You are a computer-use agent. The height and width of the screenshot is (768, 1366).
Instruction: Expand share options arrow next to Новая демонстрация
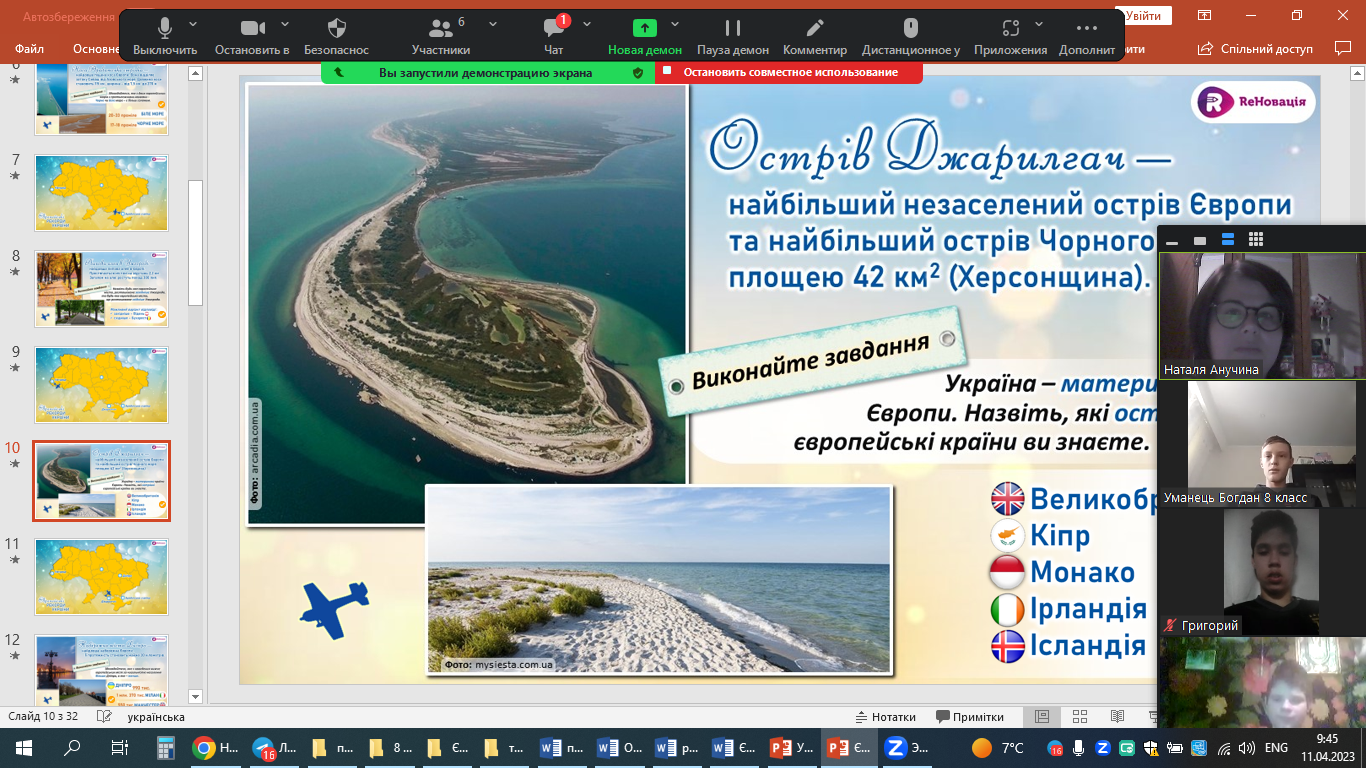pos(675,24)
